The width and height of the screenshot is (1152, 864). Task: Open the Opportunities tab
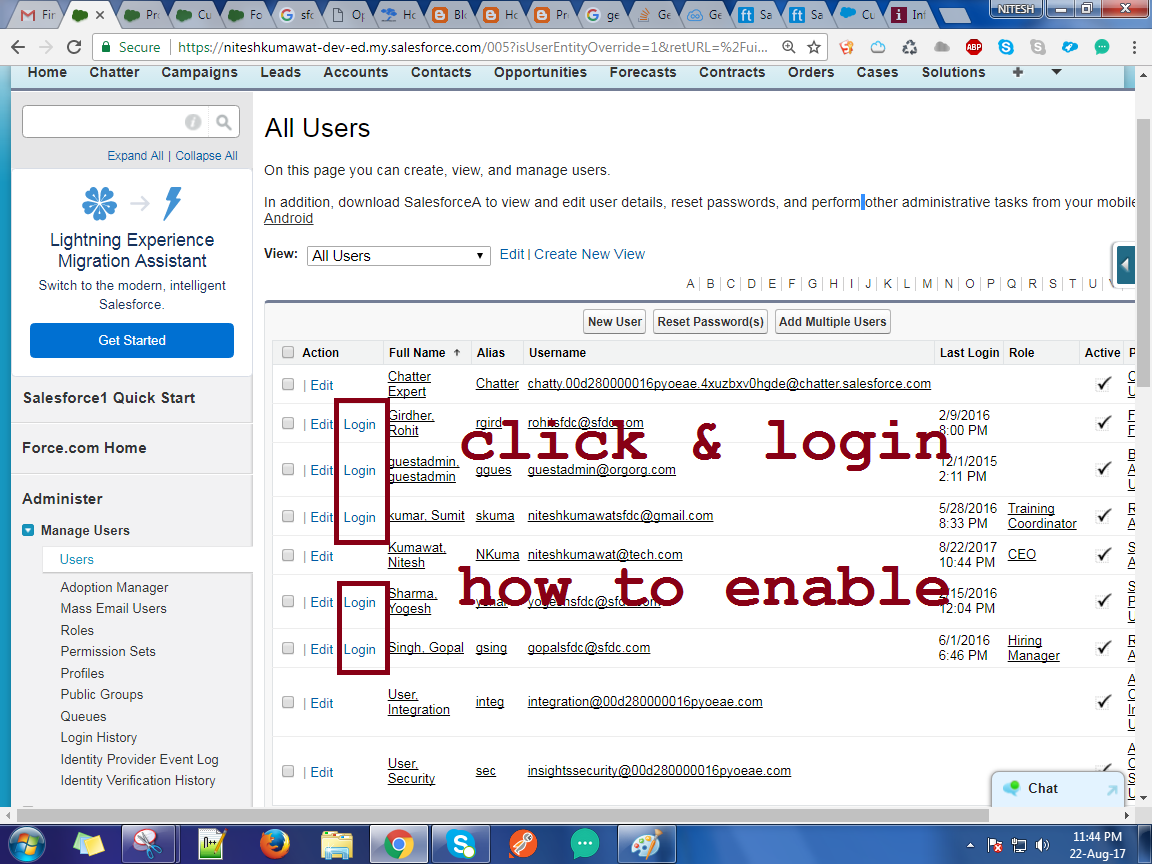(x=540, y=72)
